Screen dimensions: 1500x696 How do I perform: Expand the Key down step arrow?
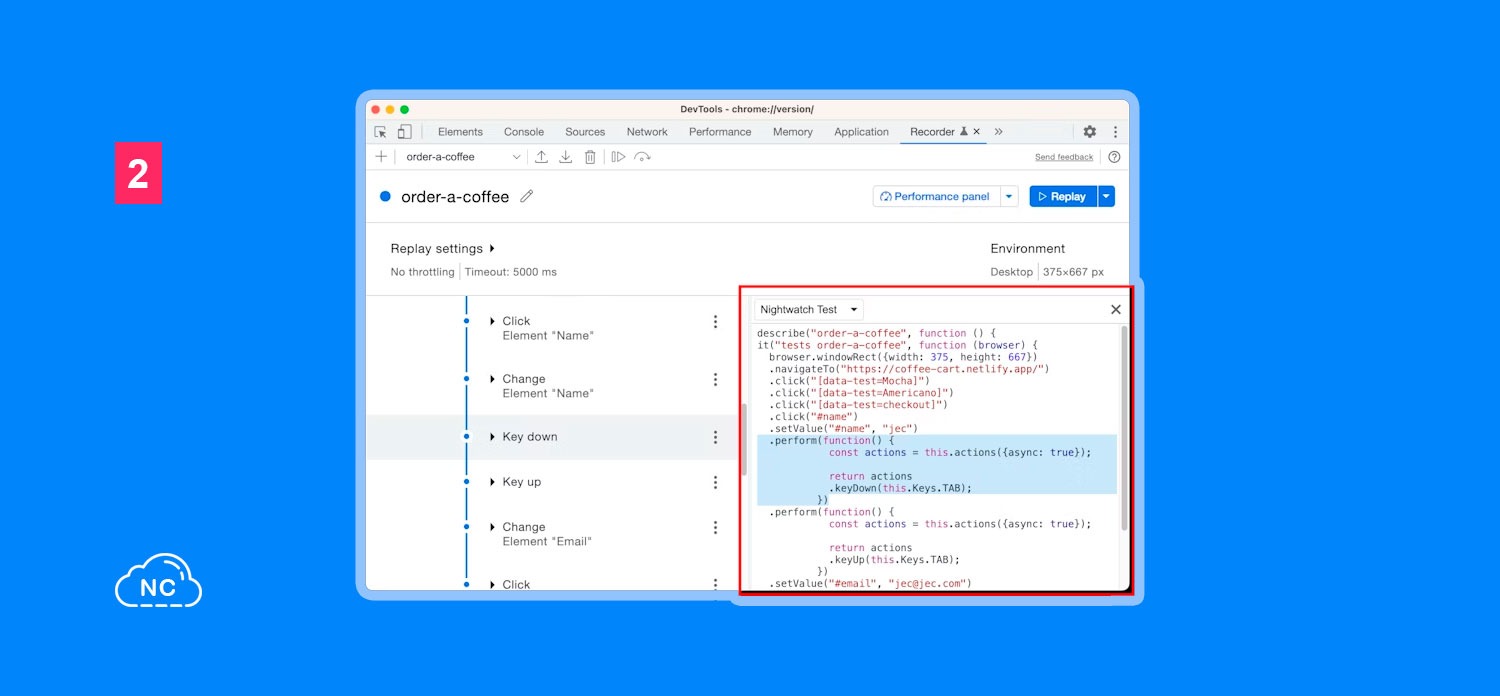pos(493,437)
